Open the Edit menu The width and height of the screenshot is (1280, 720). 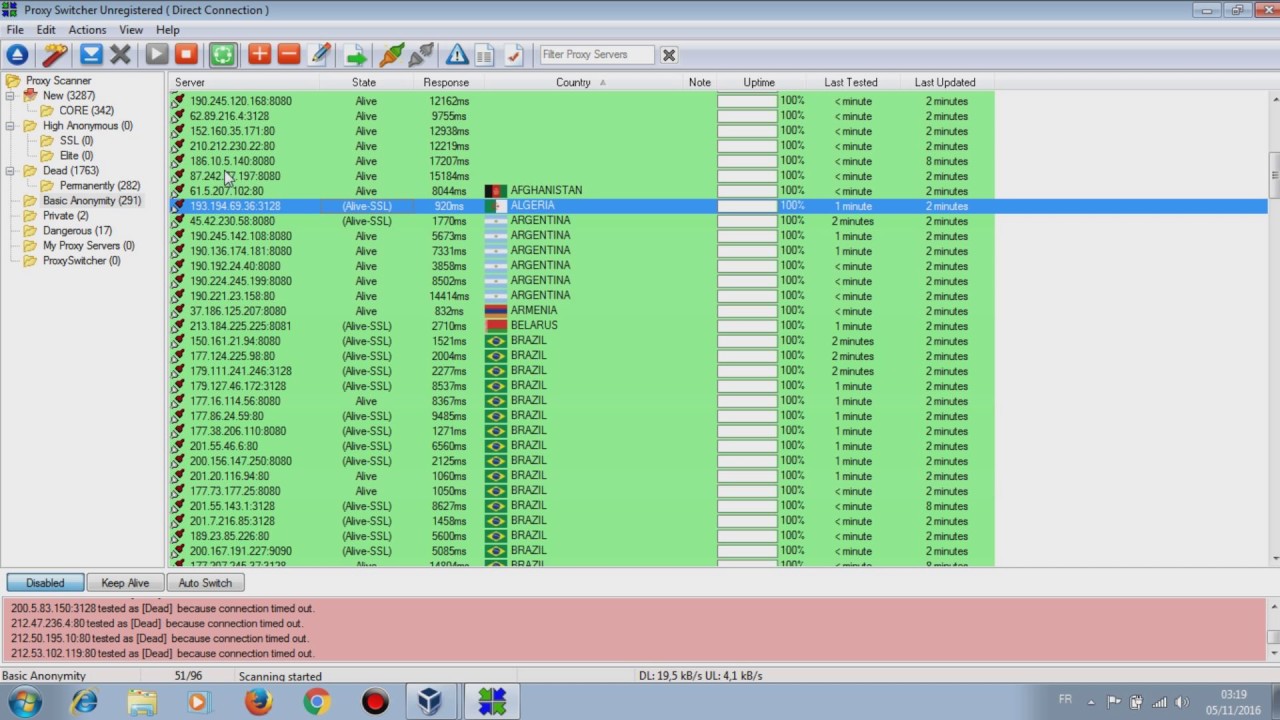[x=46, y=30]
